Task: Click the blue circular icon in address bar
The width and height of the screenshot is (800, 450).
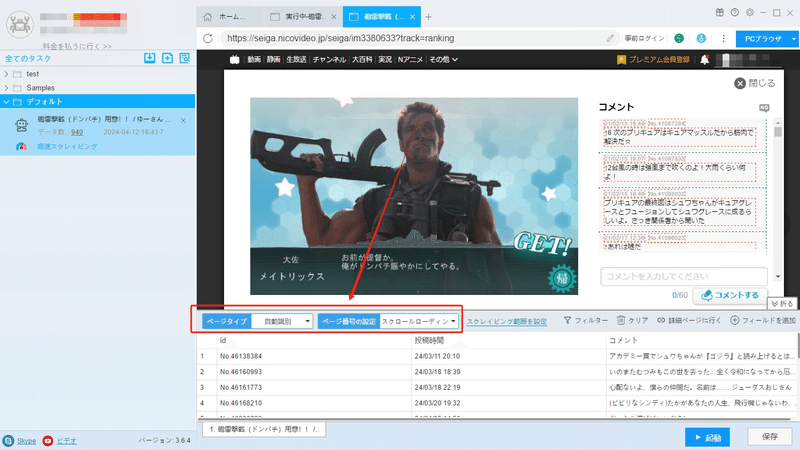Action: [x=702, y=38]
